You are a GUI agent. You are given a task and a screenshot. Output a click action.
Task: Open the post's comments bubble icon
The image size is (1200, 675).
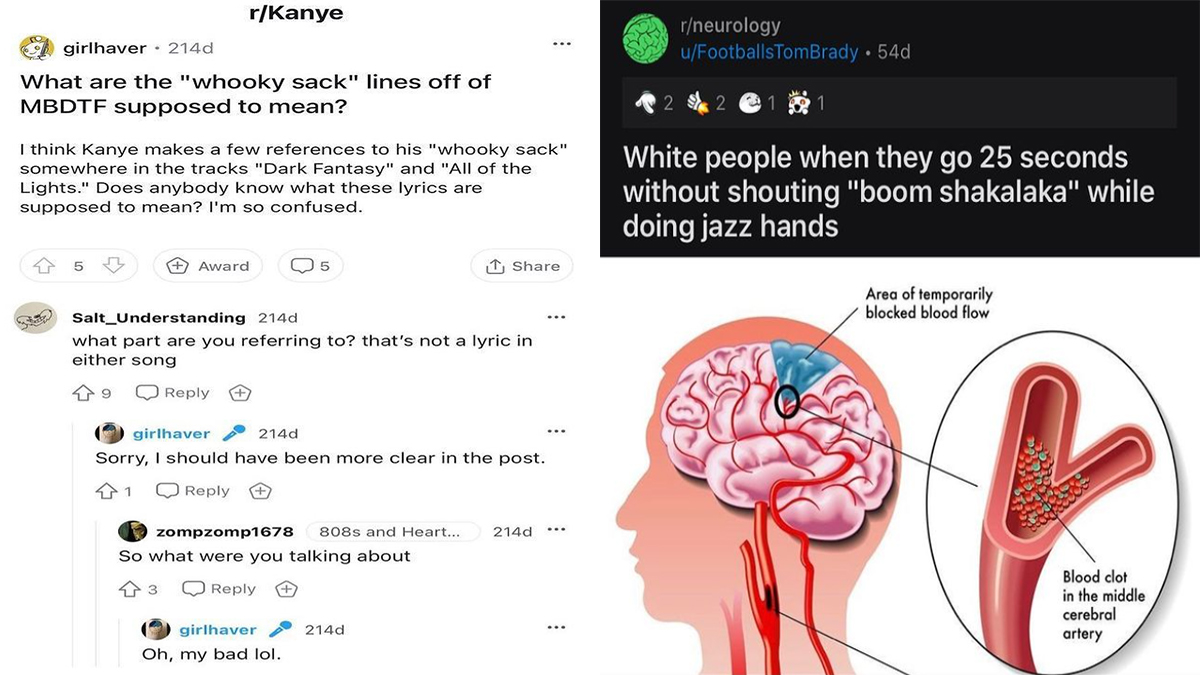point(302,265)
